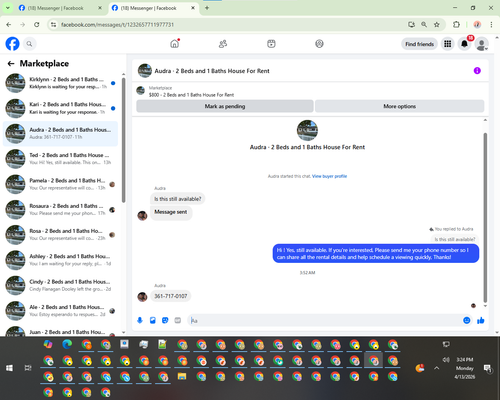Open Kari conversation in chat list
Screen dimensions: 500x400
pyautogui.click(x=60, y=108)
